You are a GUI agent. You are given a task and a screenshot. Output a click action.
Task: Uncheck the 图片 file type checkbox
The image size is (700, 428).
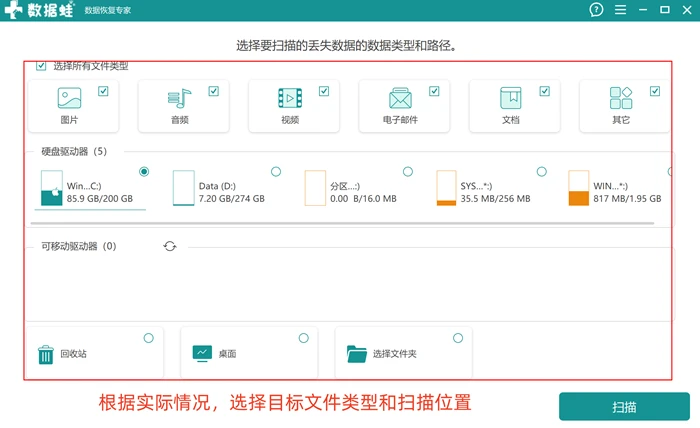click(103, 91)
